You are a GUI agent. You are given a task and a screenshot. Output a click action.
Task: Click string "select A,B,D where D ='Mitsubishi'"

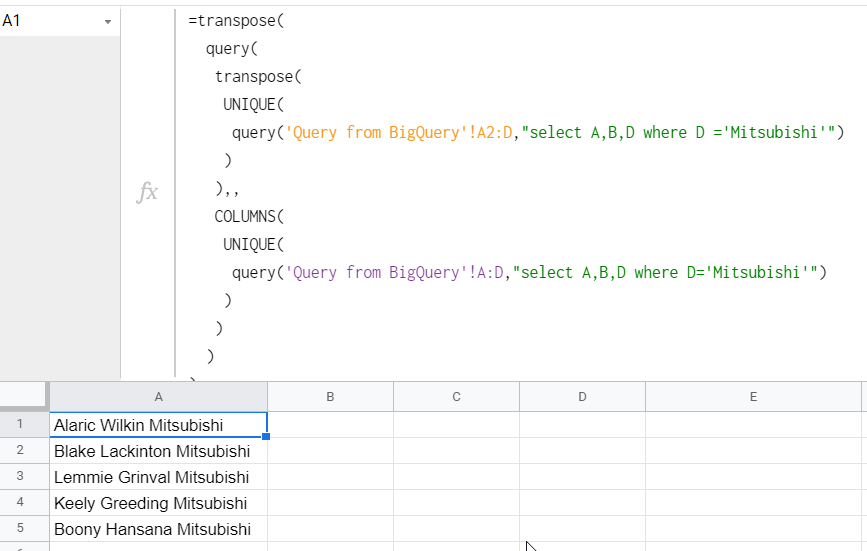pyautogui.click(x=678, y=133)
